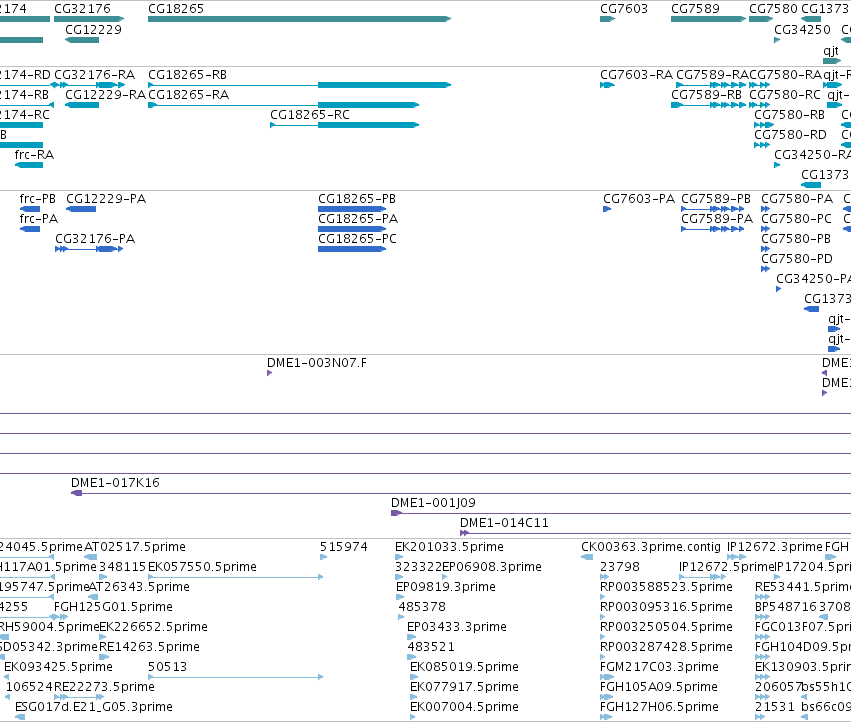851x722 pixels.
Task: Click EST FGH105A09.5prime
Action: click(x=606, y=698)
